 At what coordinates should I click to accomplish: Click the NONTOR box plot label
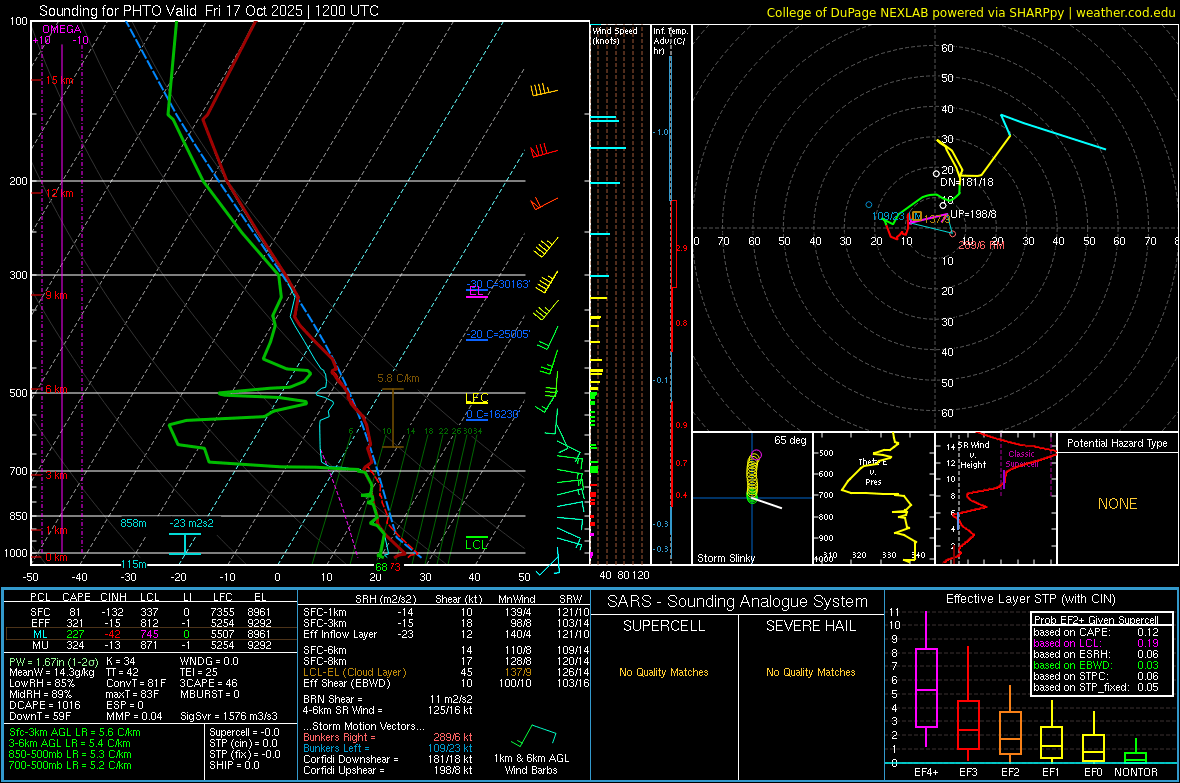click(1136, 772)
